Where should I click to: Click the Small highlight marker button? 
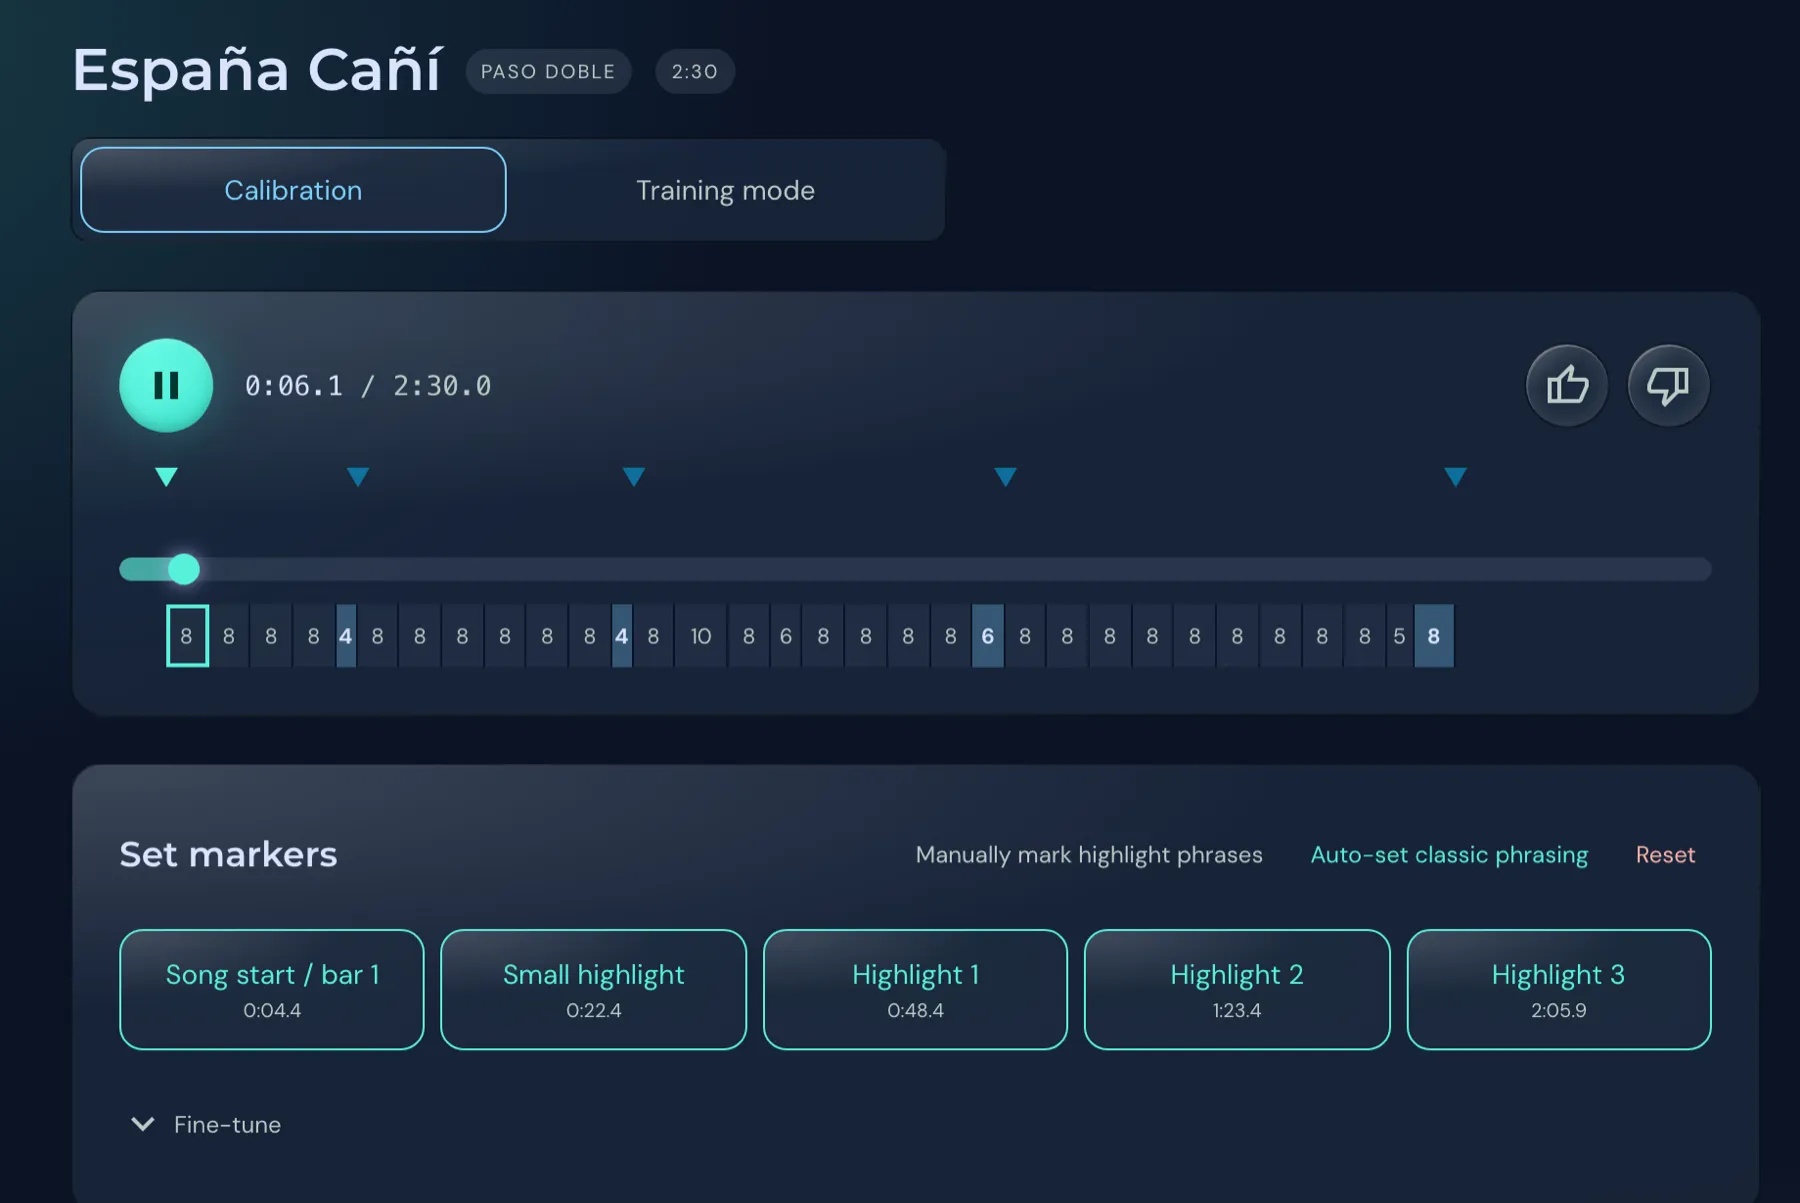click(x=593, y=990)
